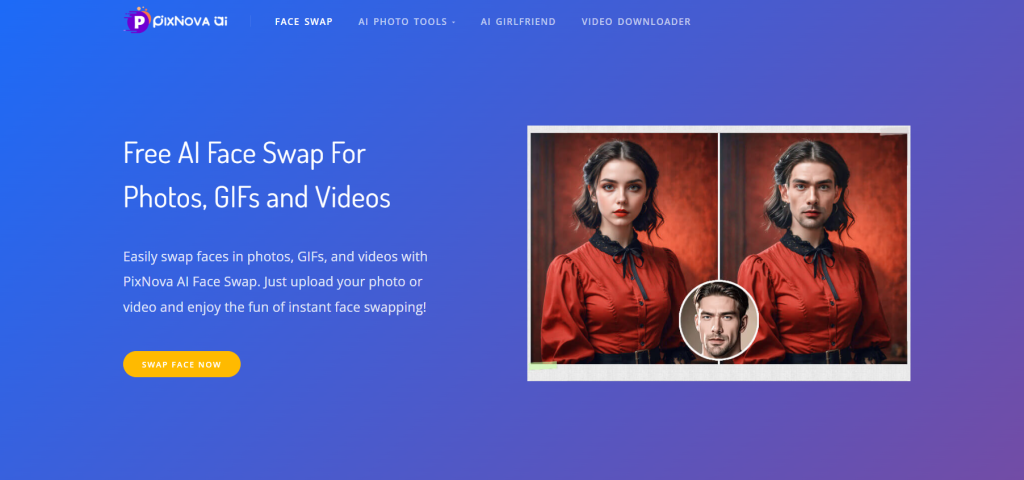
Task: Click the PixNova AI wordmark text
Action: point(190,22)
